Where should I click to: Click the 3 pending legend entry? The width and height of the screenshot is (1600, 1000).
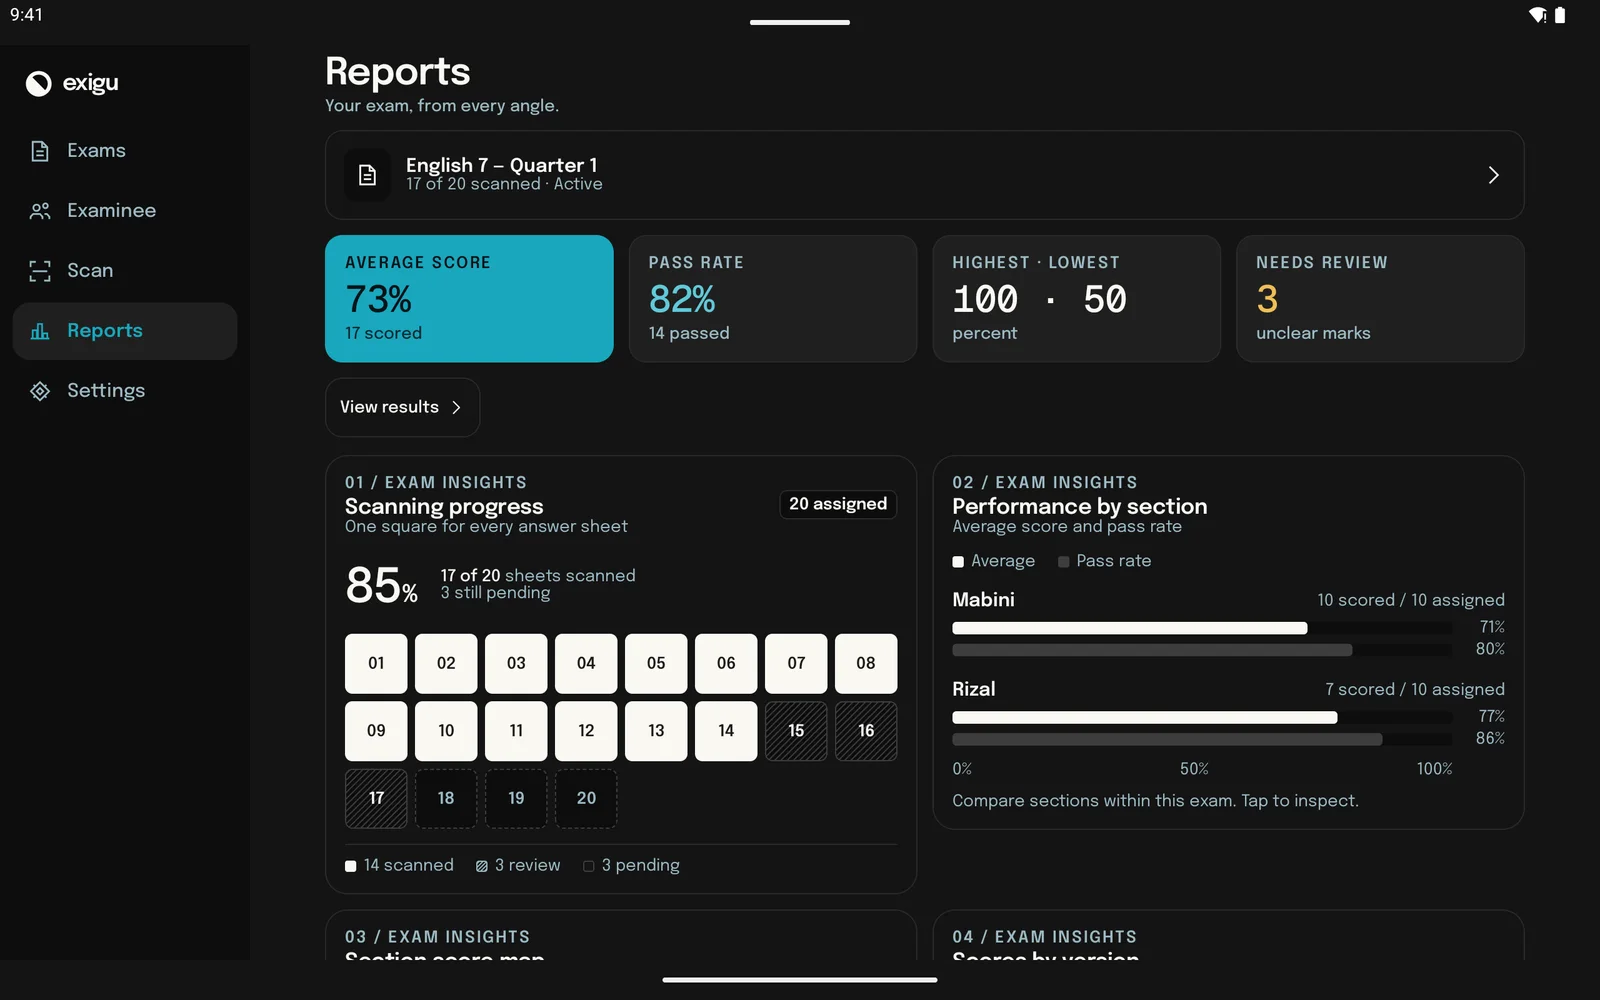click(631, 865)
